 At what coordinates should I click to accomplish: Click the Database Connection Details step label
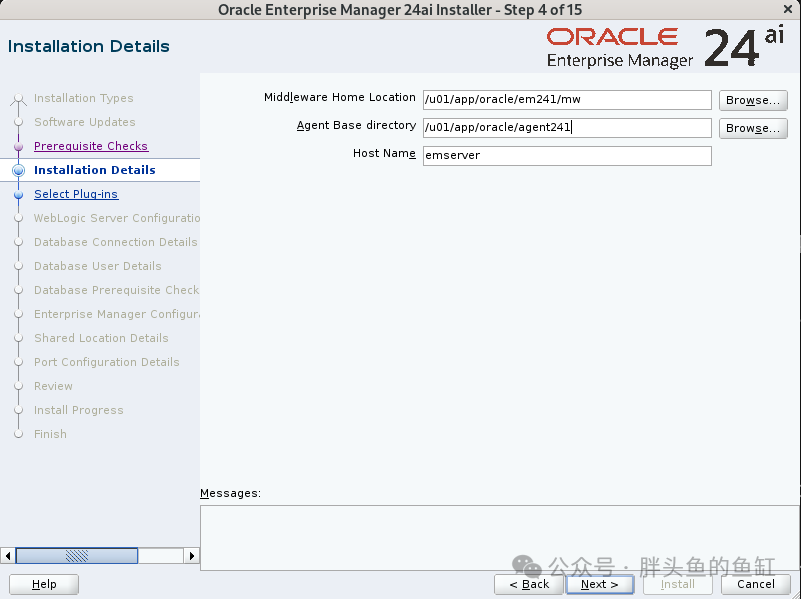coord(116,242)
